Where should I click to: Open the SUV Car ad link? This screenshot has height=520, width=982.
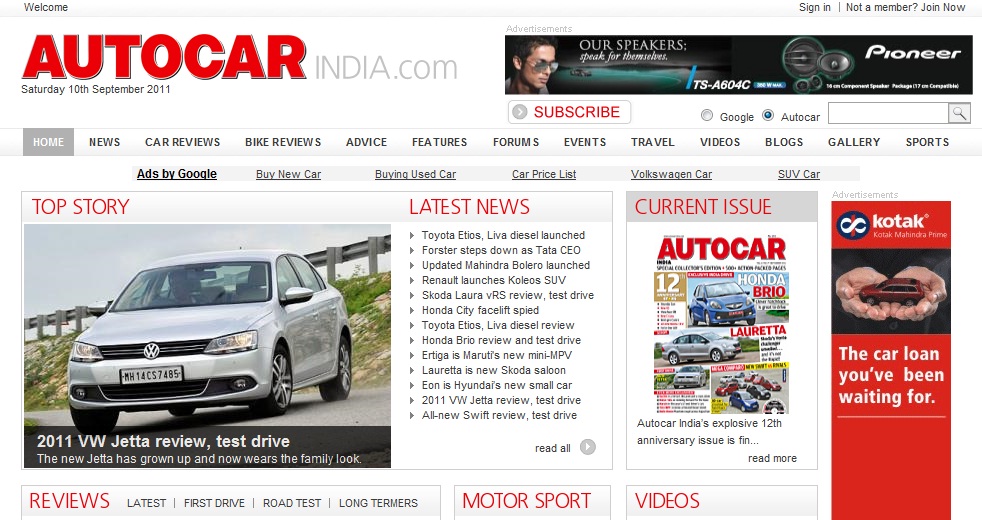(799, 174)
